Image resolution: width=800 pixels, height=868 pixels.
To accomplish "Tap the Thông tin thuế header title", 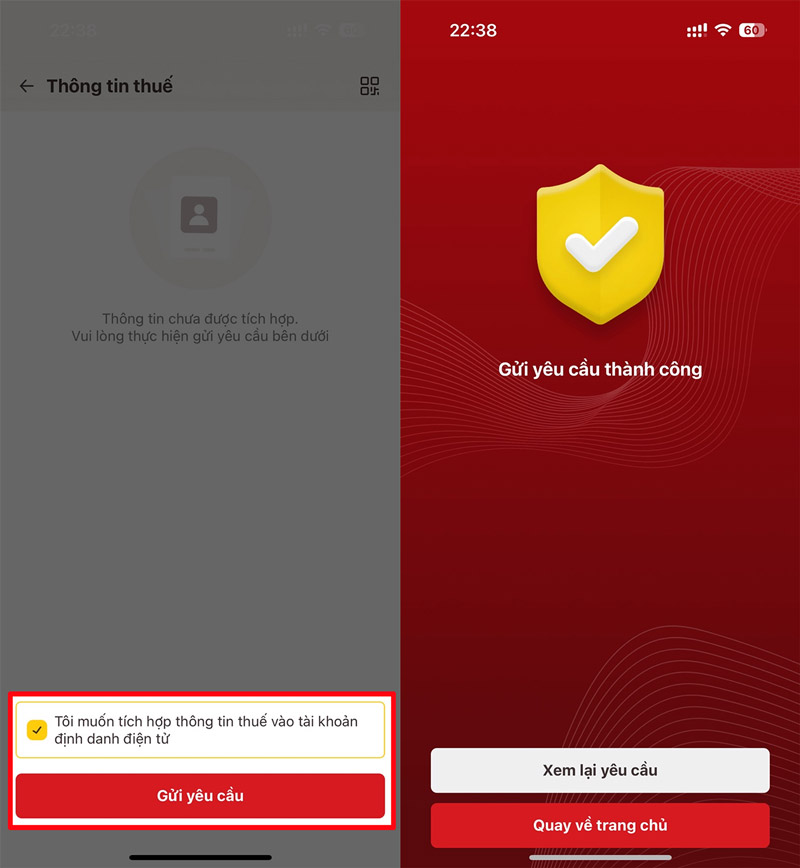I will (x=110, y=86).
